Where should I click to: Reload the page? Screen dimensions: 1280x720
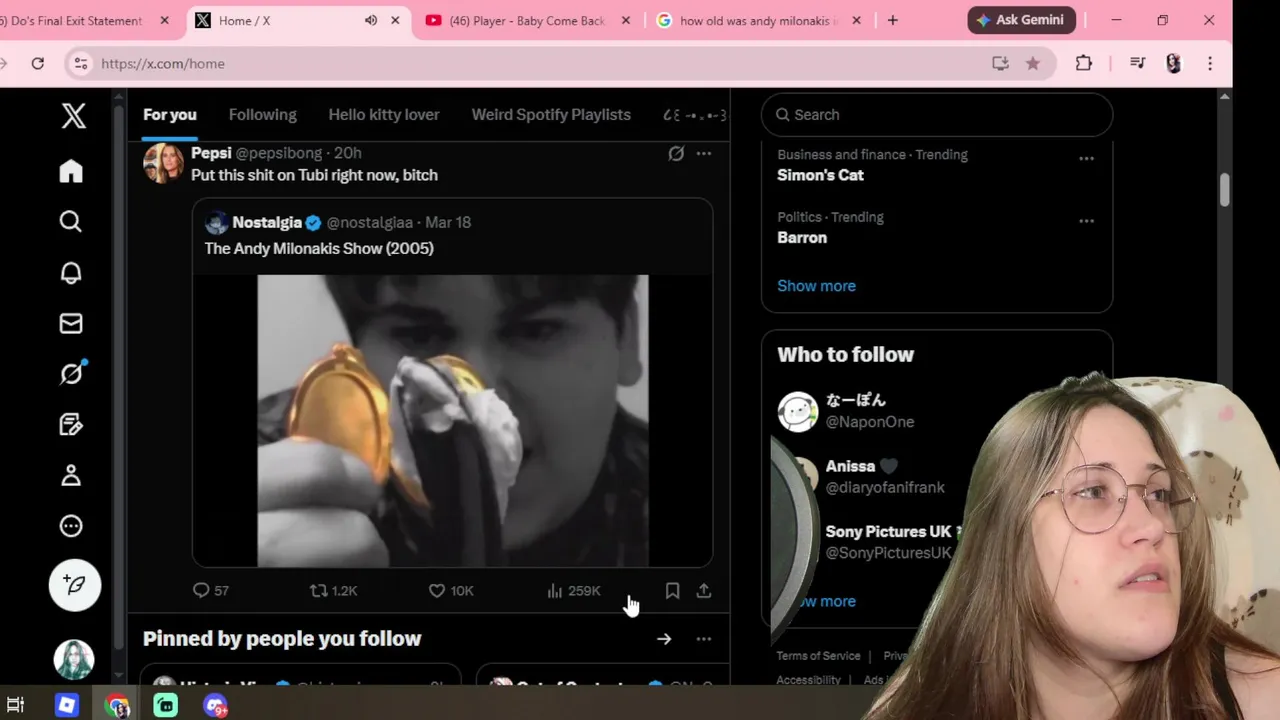click(38, 63)
